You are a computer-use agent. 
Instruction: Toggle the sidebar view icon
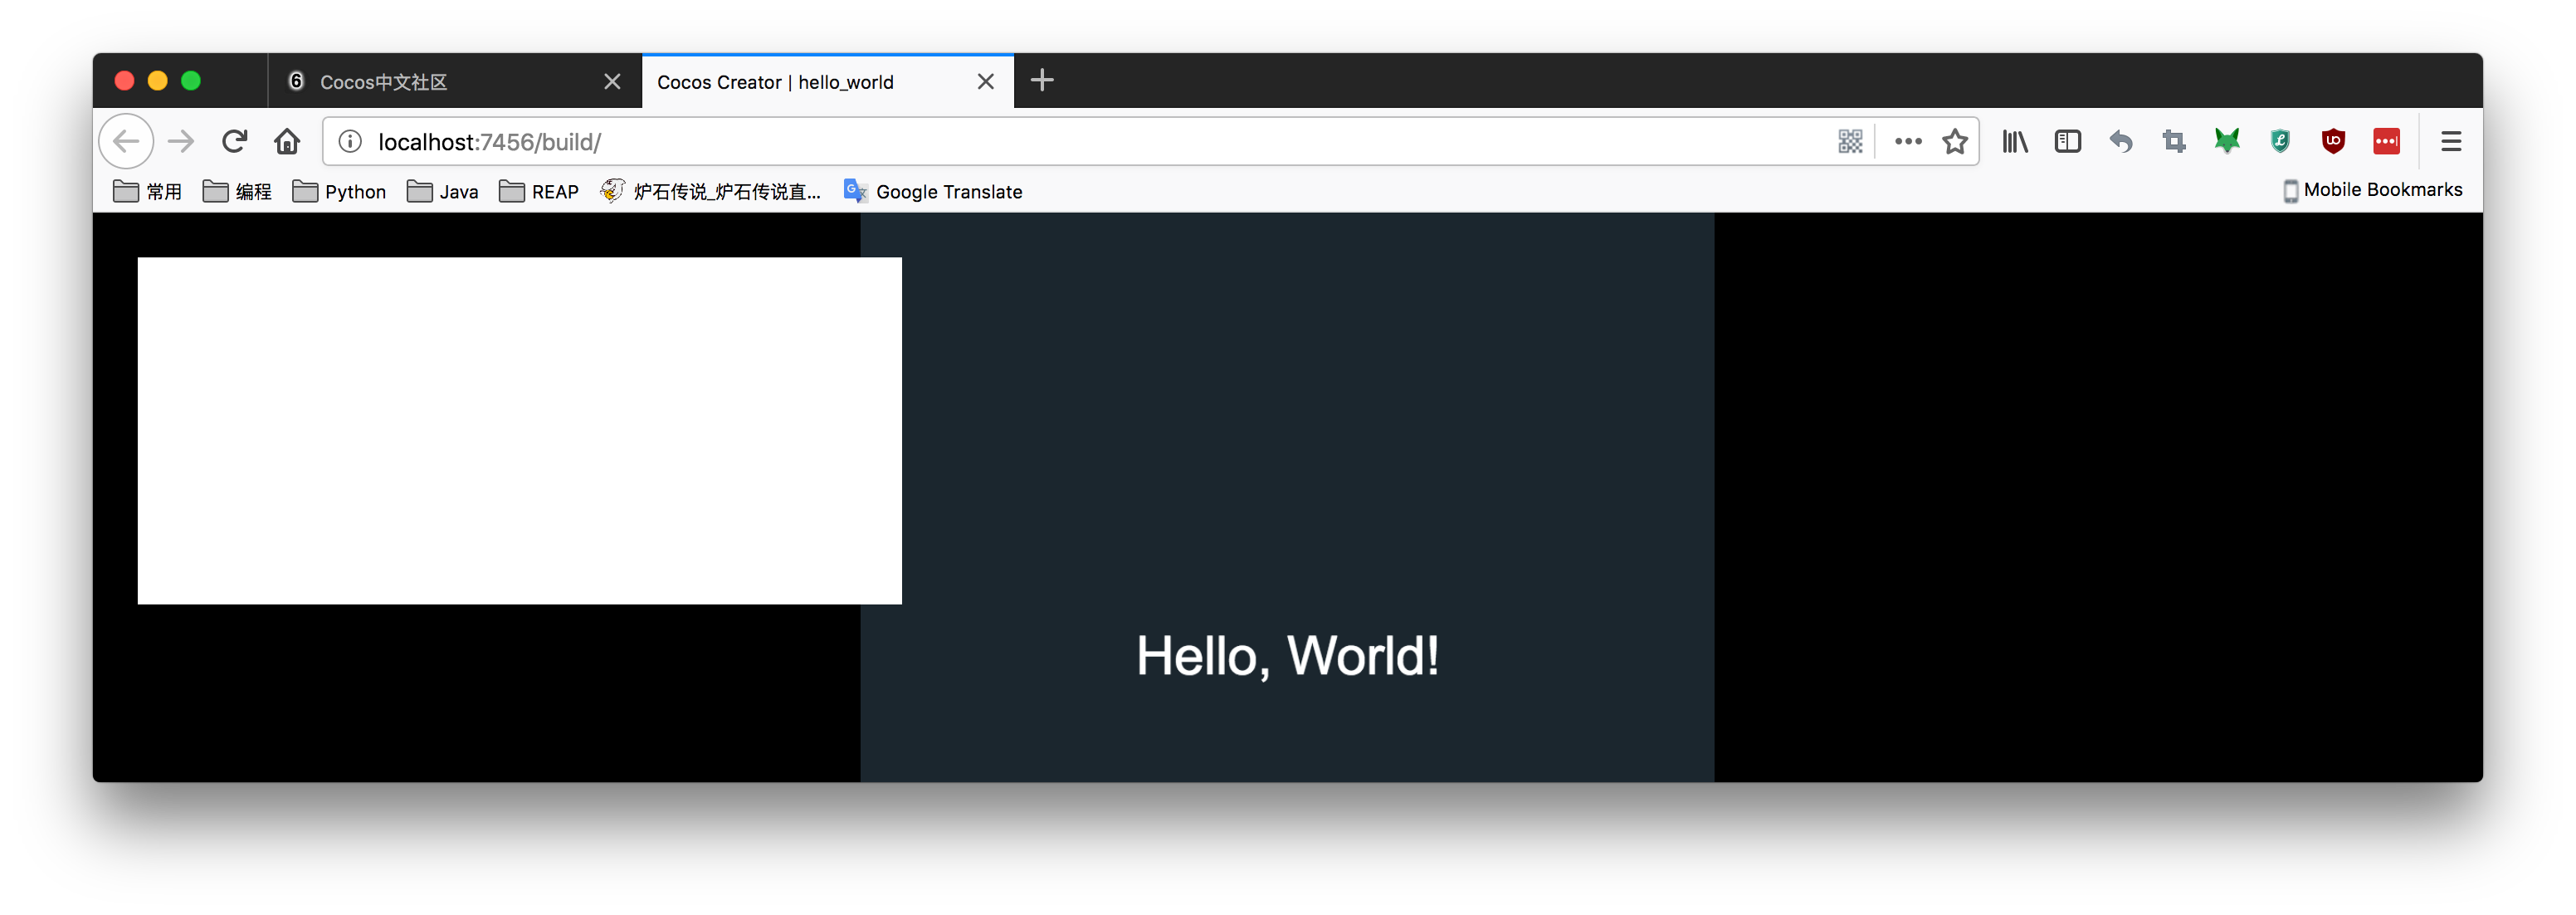tap(2068, 141)
